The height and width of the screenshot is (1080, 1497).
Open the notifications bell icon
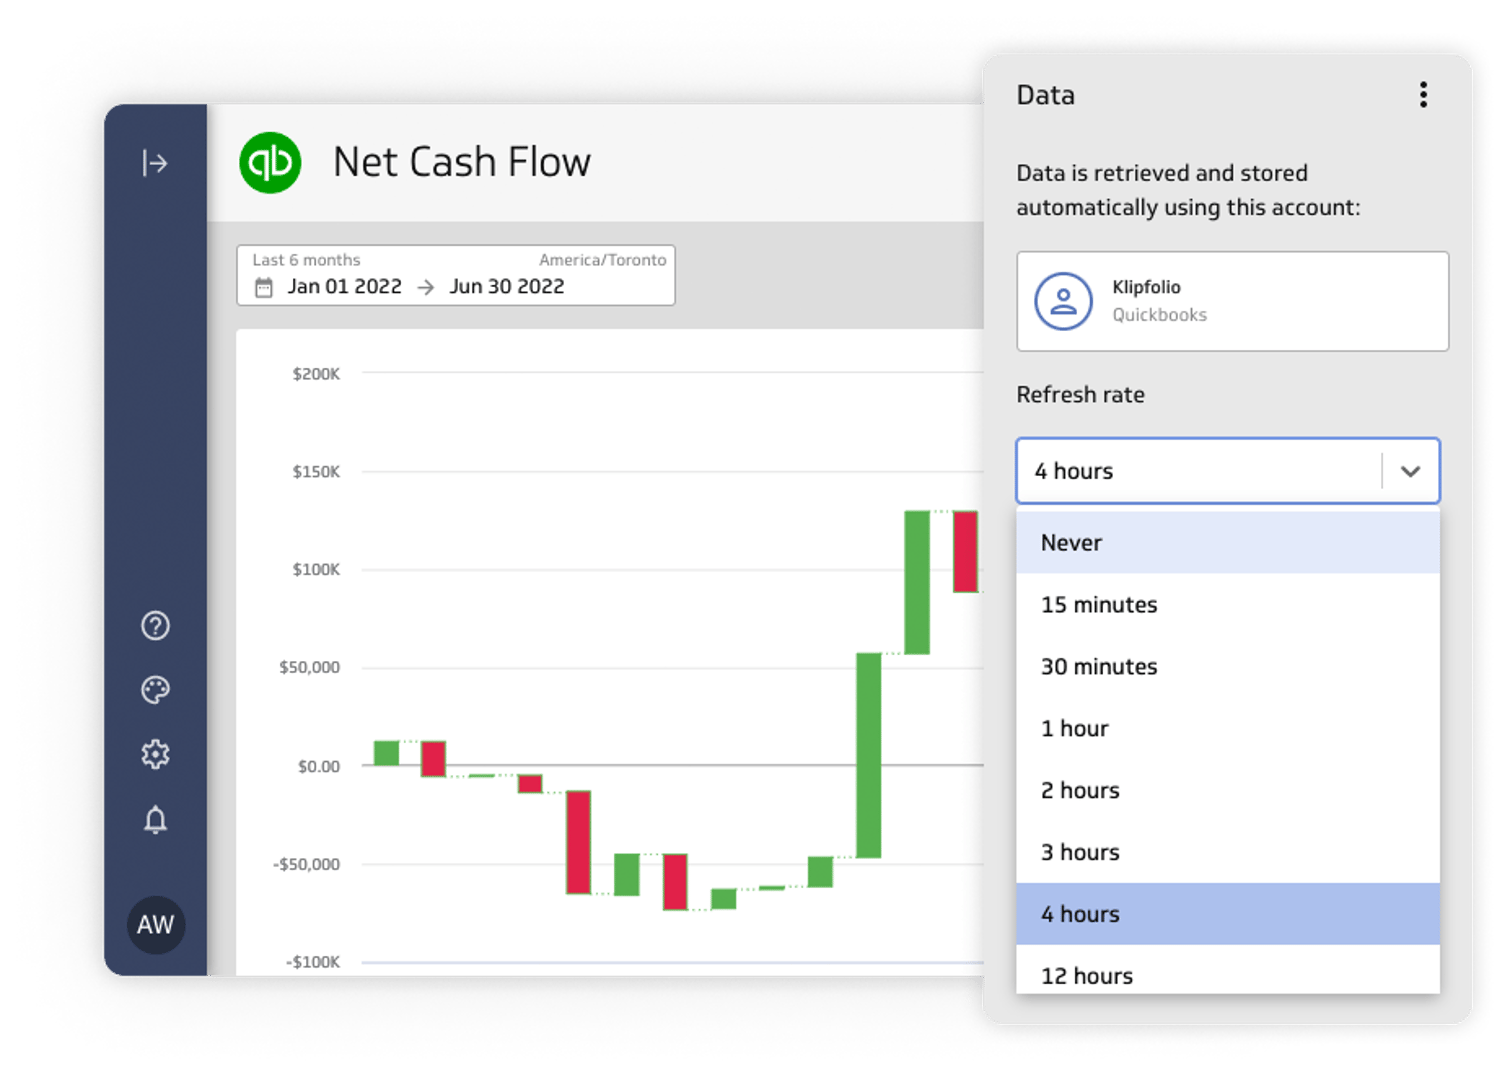pos(155,820)
